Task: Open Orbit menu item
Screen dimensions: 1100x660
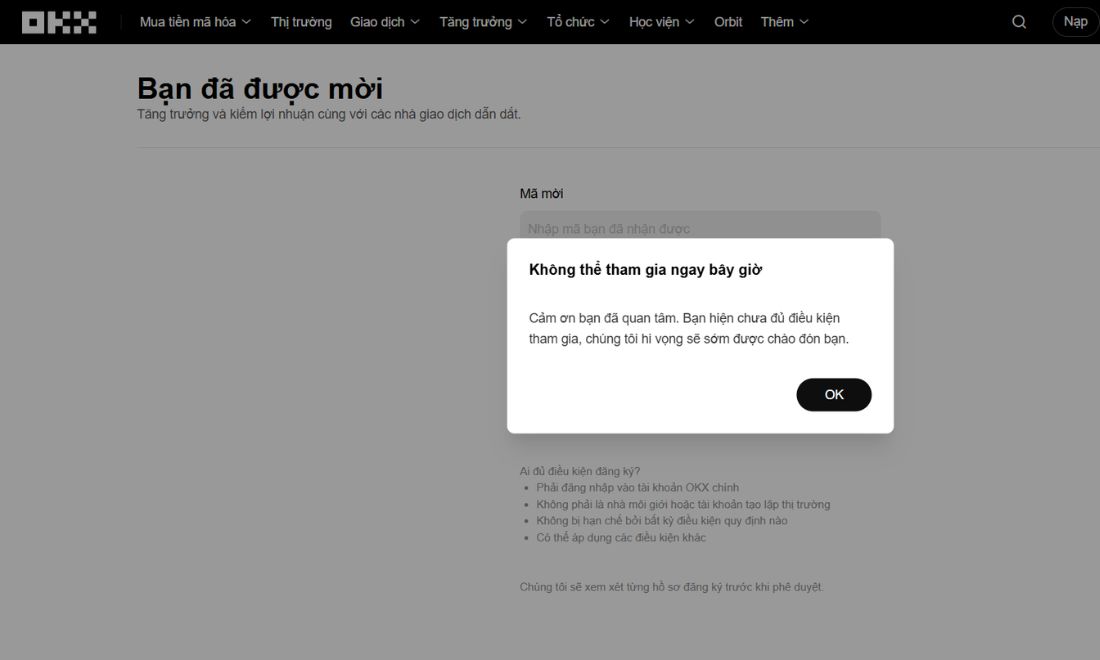Action: coord(727,22)
